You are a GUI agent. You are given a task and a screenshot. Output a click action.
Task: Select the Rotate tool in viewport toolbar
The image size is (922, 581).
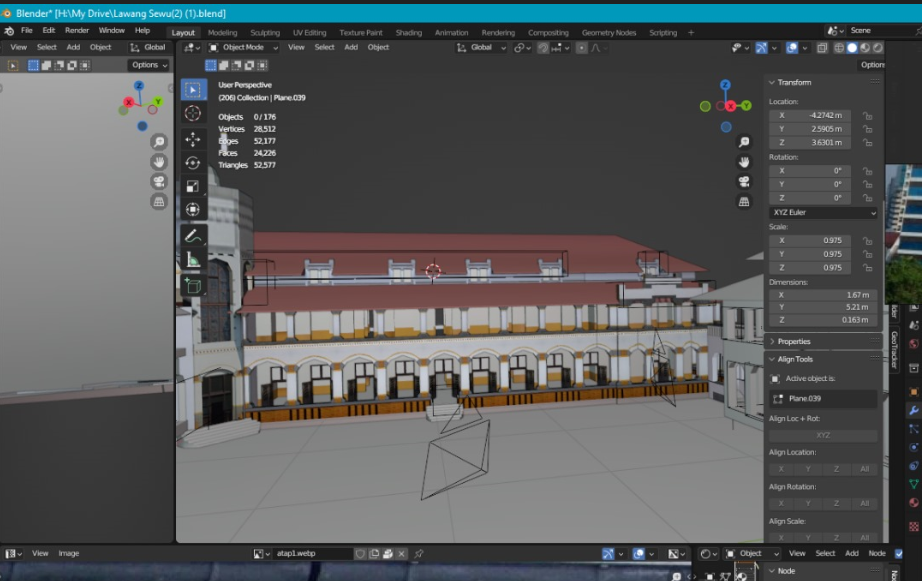coord(193,162)
